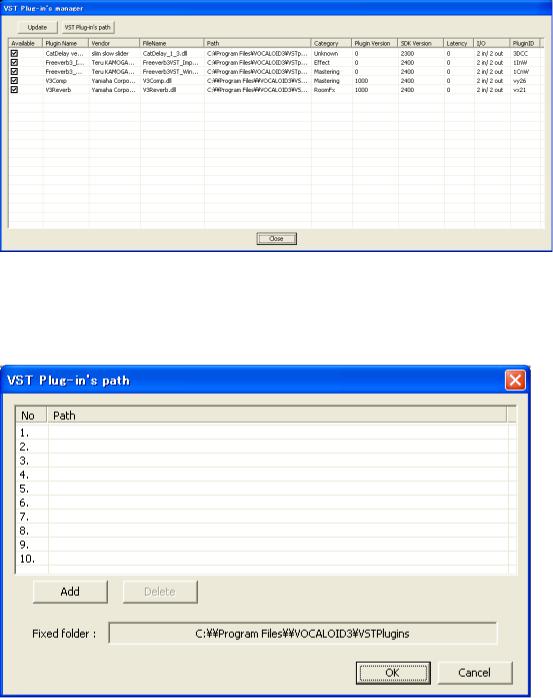Click the Effect category cell
The image size is (553, 698).
pos(322,63)
